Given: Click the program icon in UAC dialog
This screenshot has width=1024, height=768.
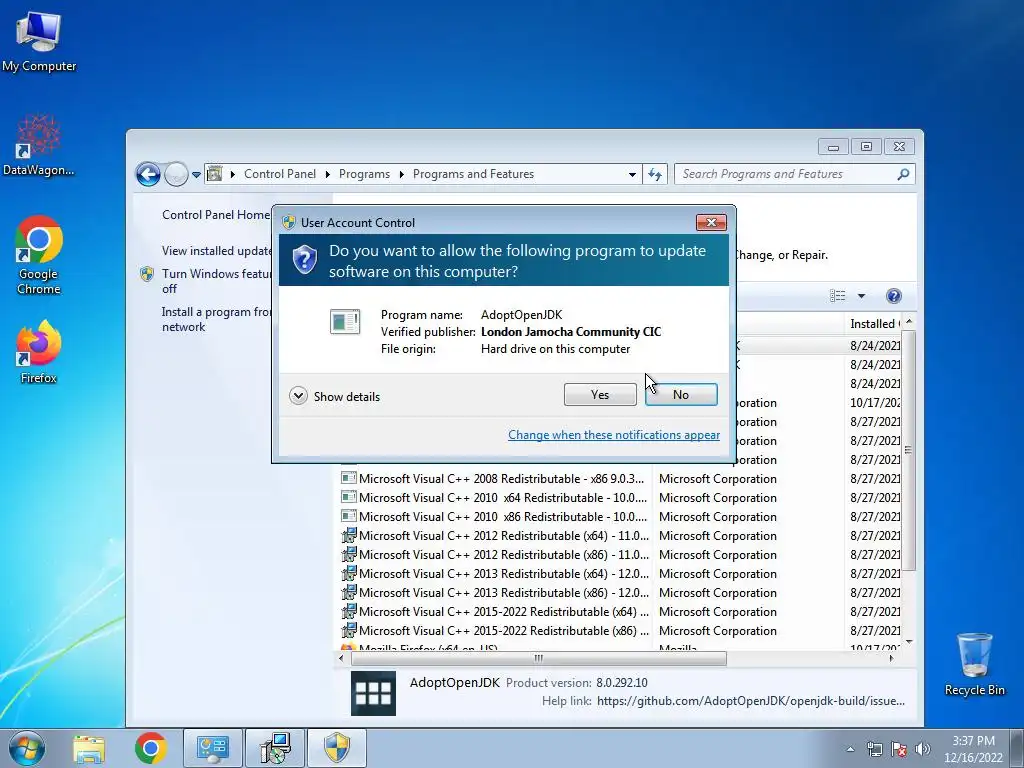Looking at the screenshot, I should point(345,322).
